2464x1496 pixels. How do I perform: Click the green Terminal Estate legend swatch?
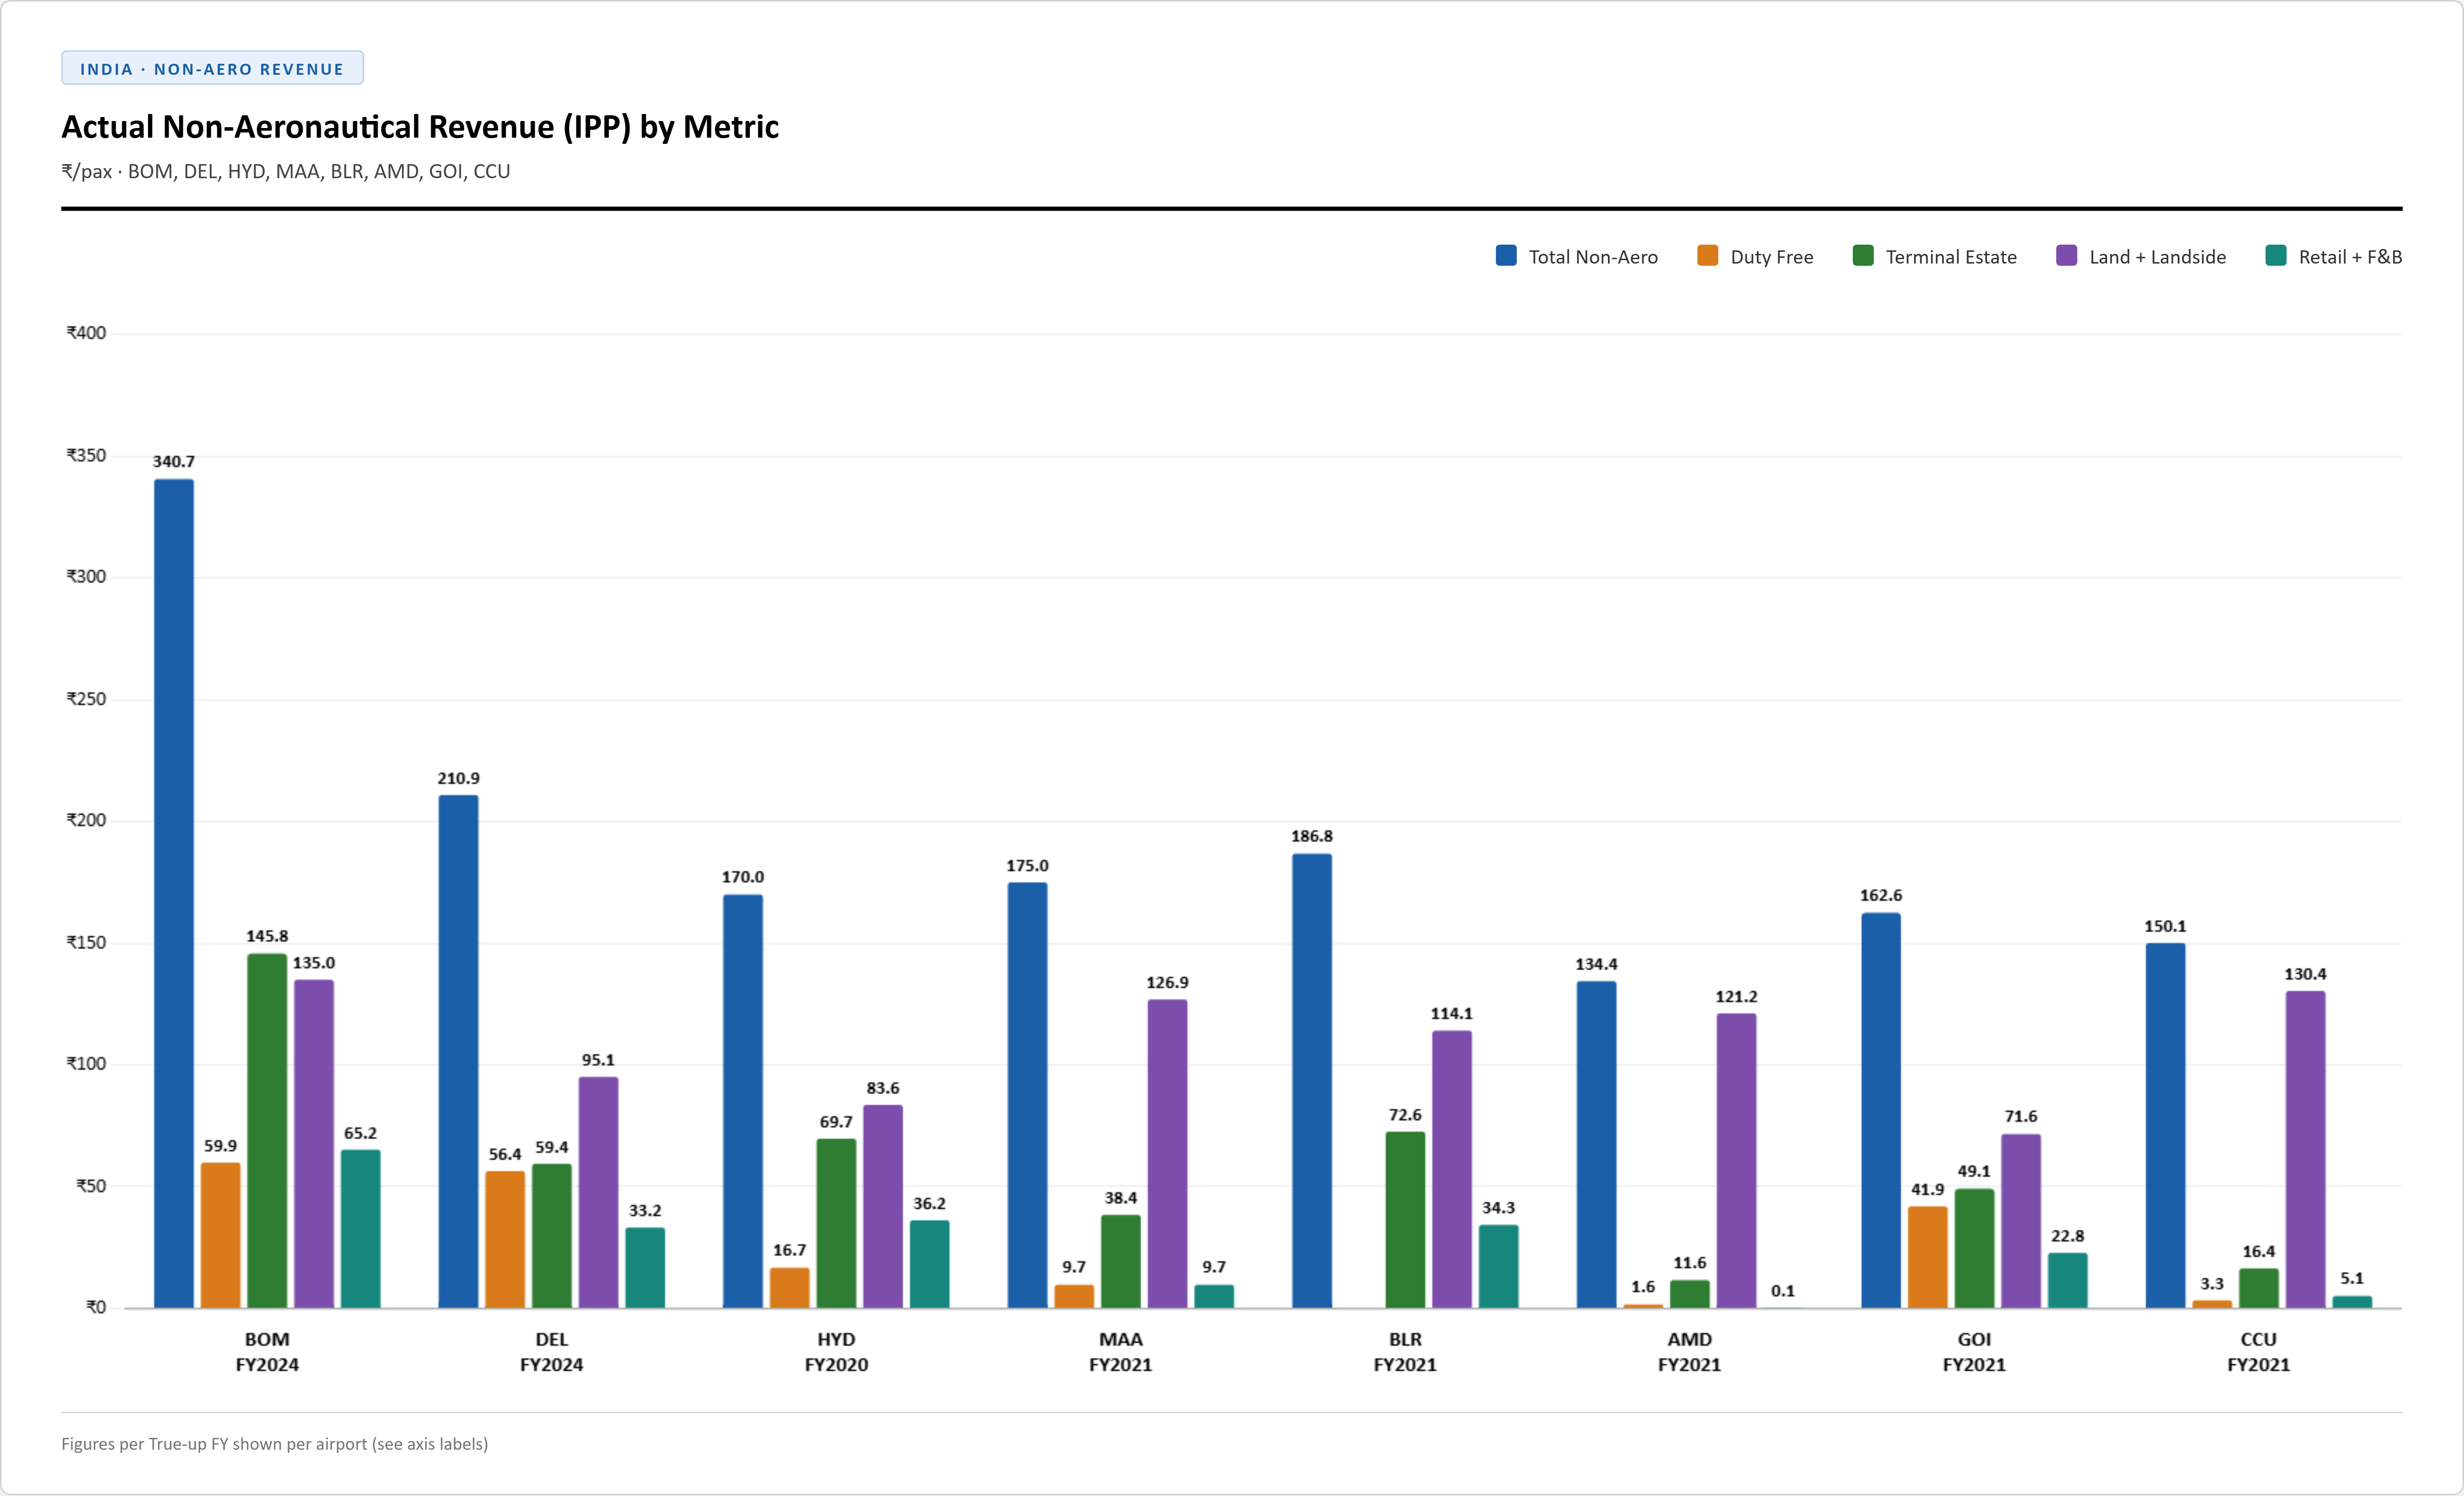(1863, 256)
